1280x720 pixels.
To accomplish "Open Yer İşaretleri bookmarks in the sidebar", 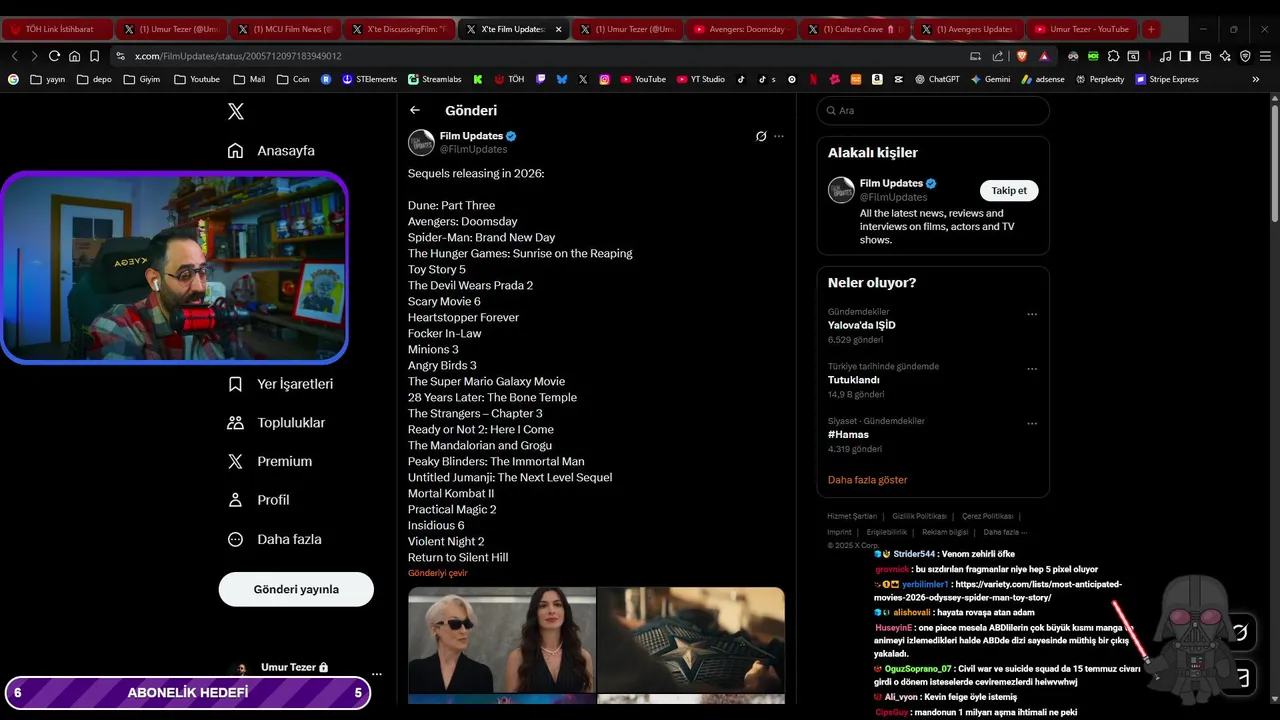I will coord(280,384).
